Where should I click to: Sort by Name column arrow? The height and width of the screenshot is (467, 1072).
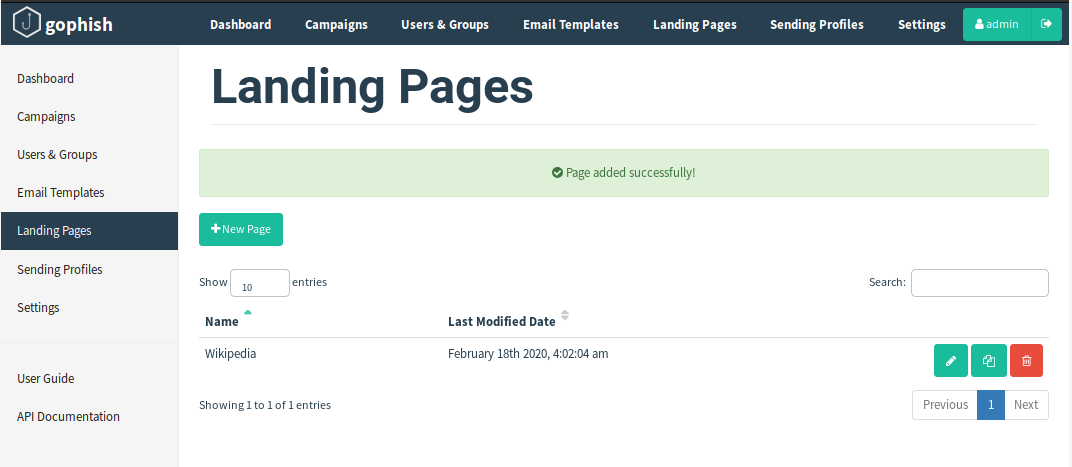(x=248, y=313)
